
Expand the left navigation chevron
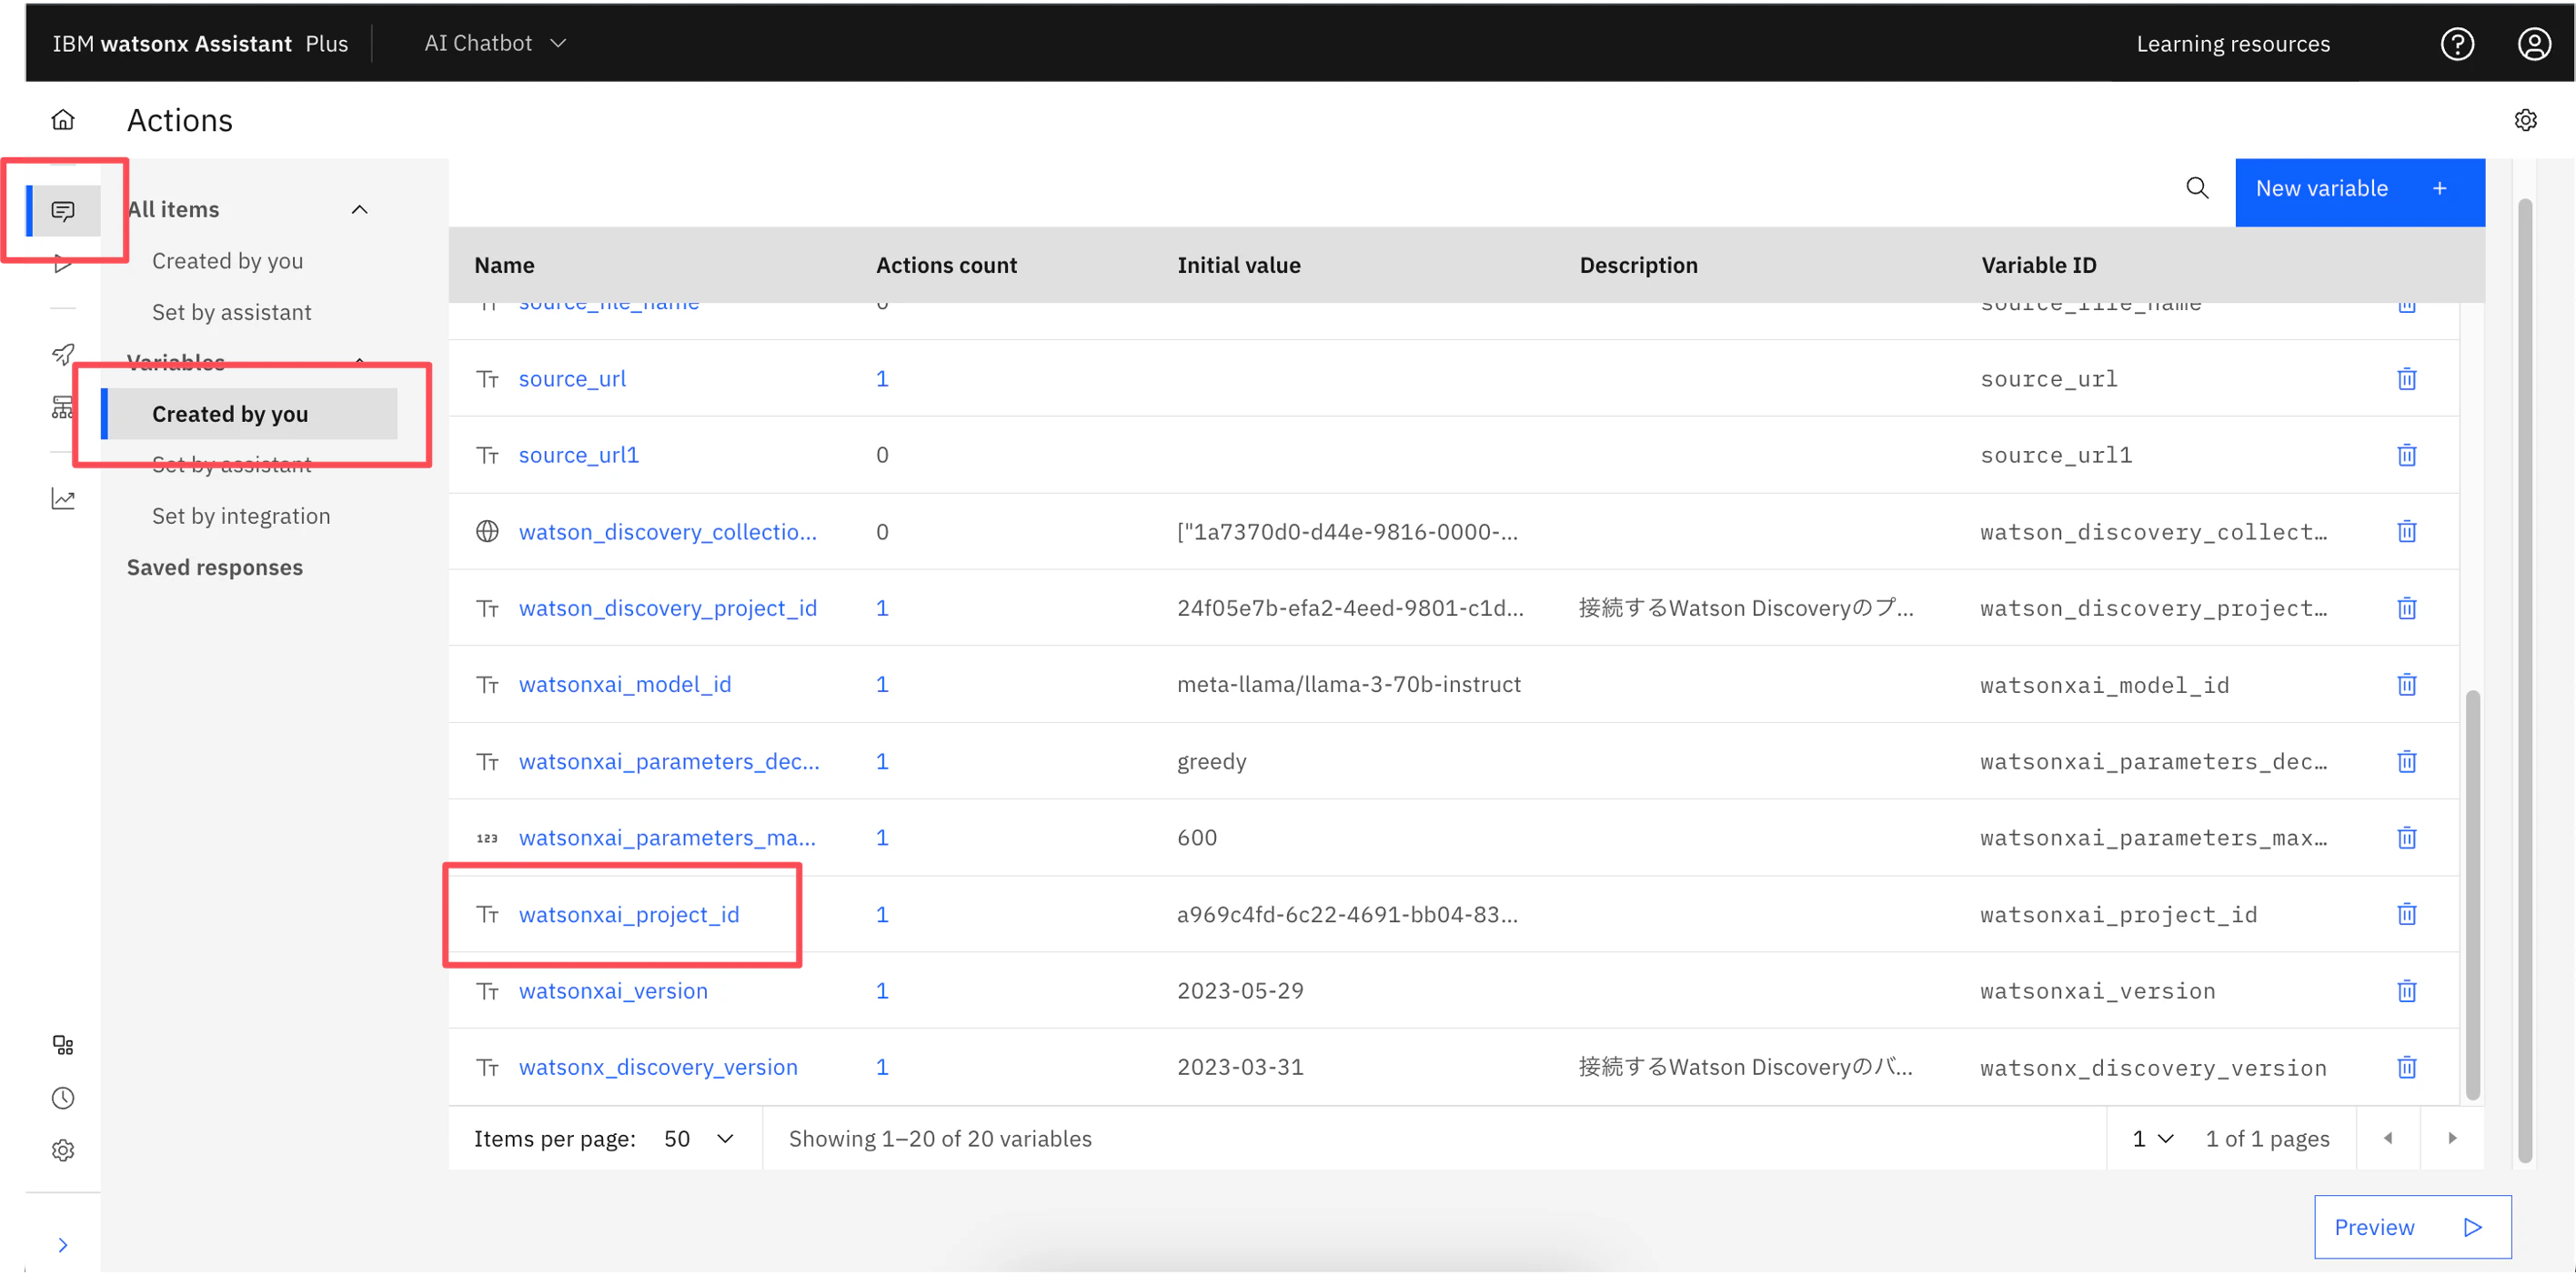tap(63, 1245)
